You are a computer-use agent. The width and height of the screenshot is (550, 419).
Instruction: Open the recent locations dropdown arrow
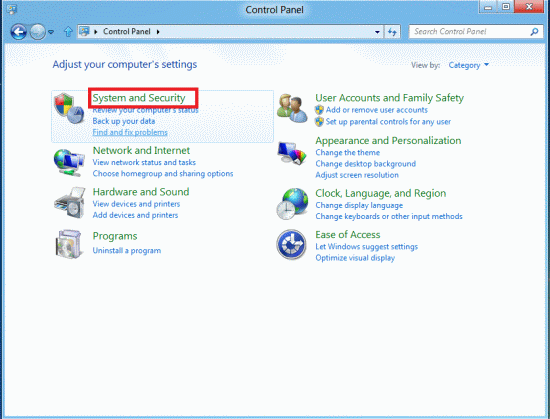click(x=51, y=32)
